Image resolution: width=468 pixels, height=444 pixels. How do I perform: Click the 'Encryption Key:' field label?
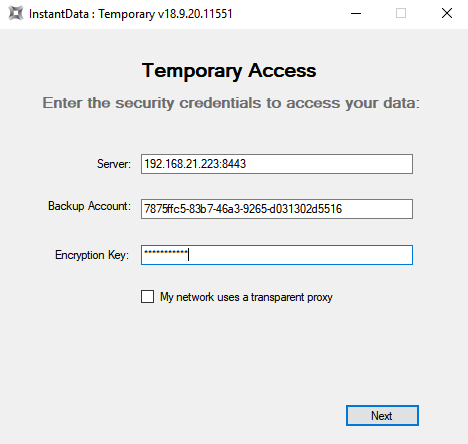(x=92, y=255)
